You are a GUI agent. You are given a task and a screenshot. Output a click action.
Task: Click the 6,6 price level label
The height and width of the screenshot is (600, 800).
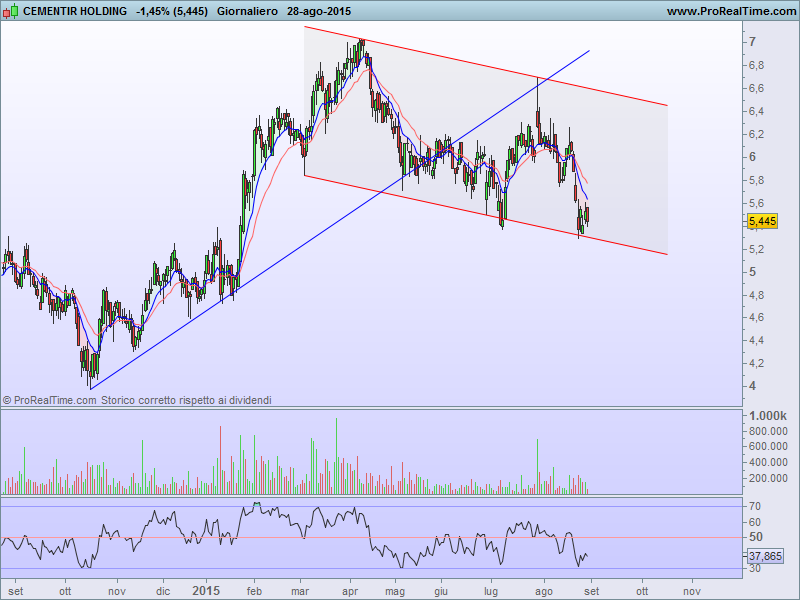[757, 88]
